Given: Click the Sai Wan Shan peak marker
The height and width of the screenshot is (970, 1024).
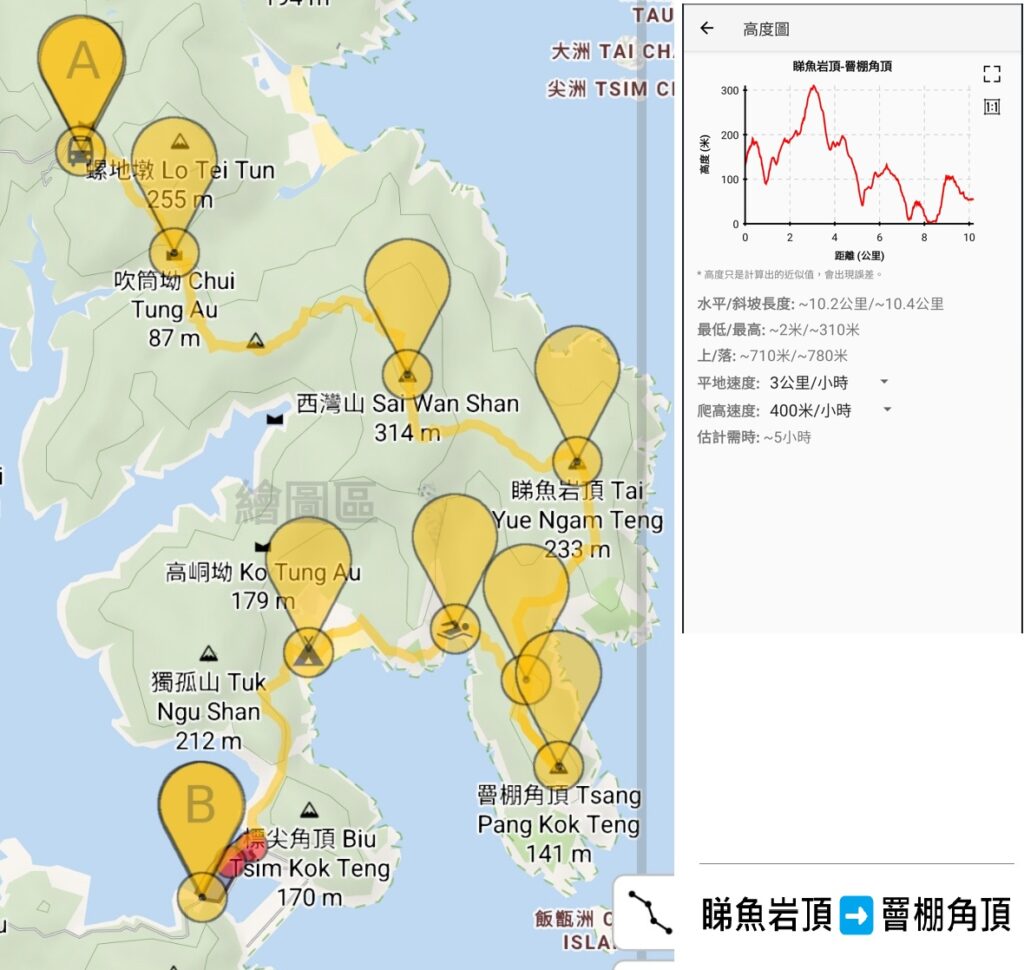Looking at the screenshot, I should [406, 375].
